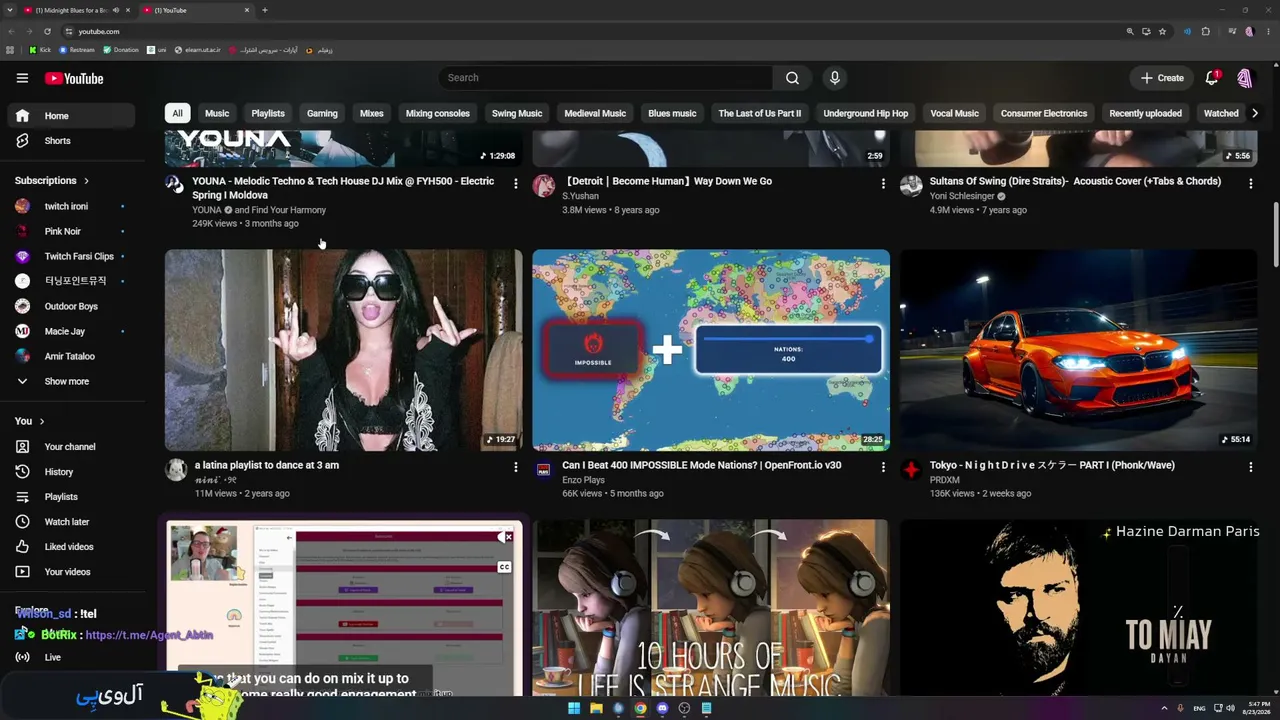The height and width of the screenshot is (720, 1280).
Task: Open the Windows Start menu
Action: (574, 709)
